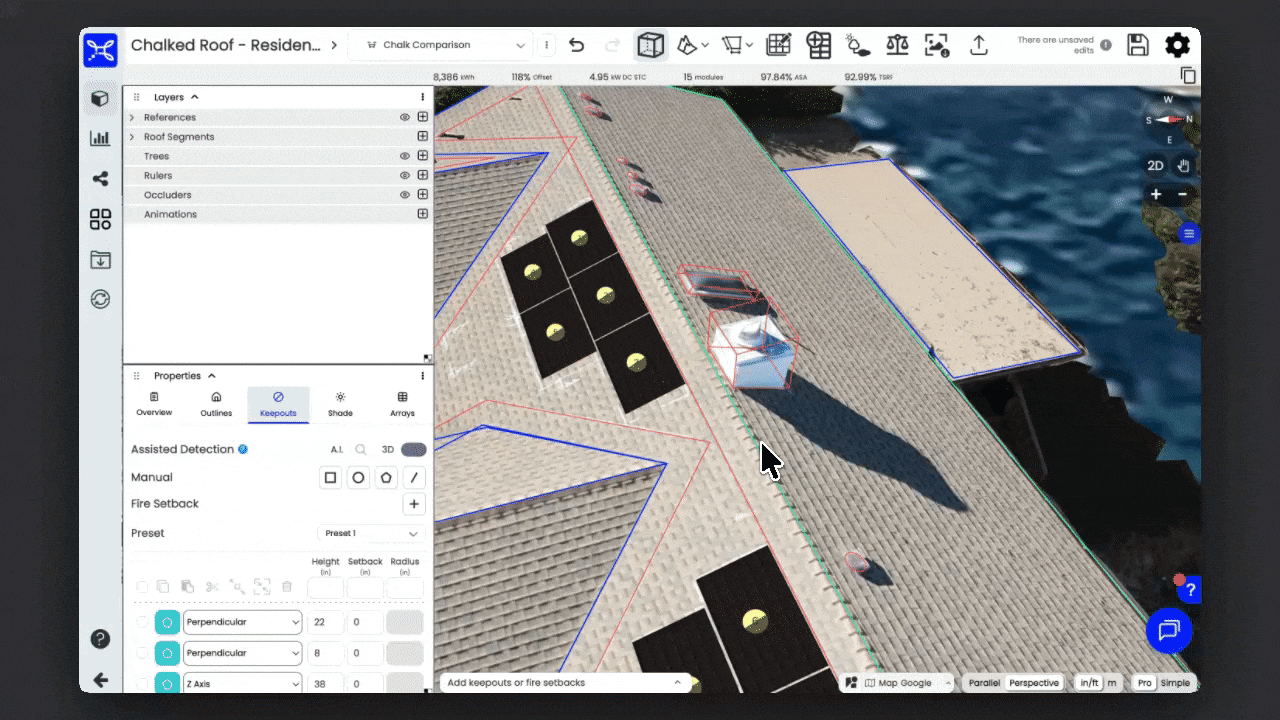1280x720 pixels.
Task: Check the select-all keepouts checkbox
Action: click(x=142, y=587)
